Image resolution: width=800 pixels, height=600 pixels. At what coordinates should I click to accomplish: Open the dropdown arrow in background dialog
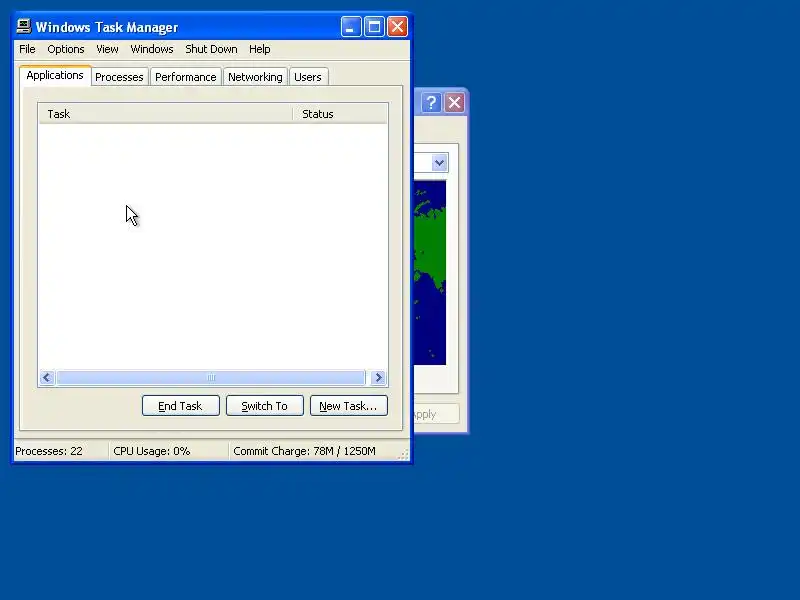[439, 163]
